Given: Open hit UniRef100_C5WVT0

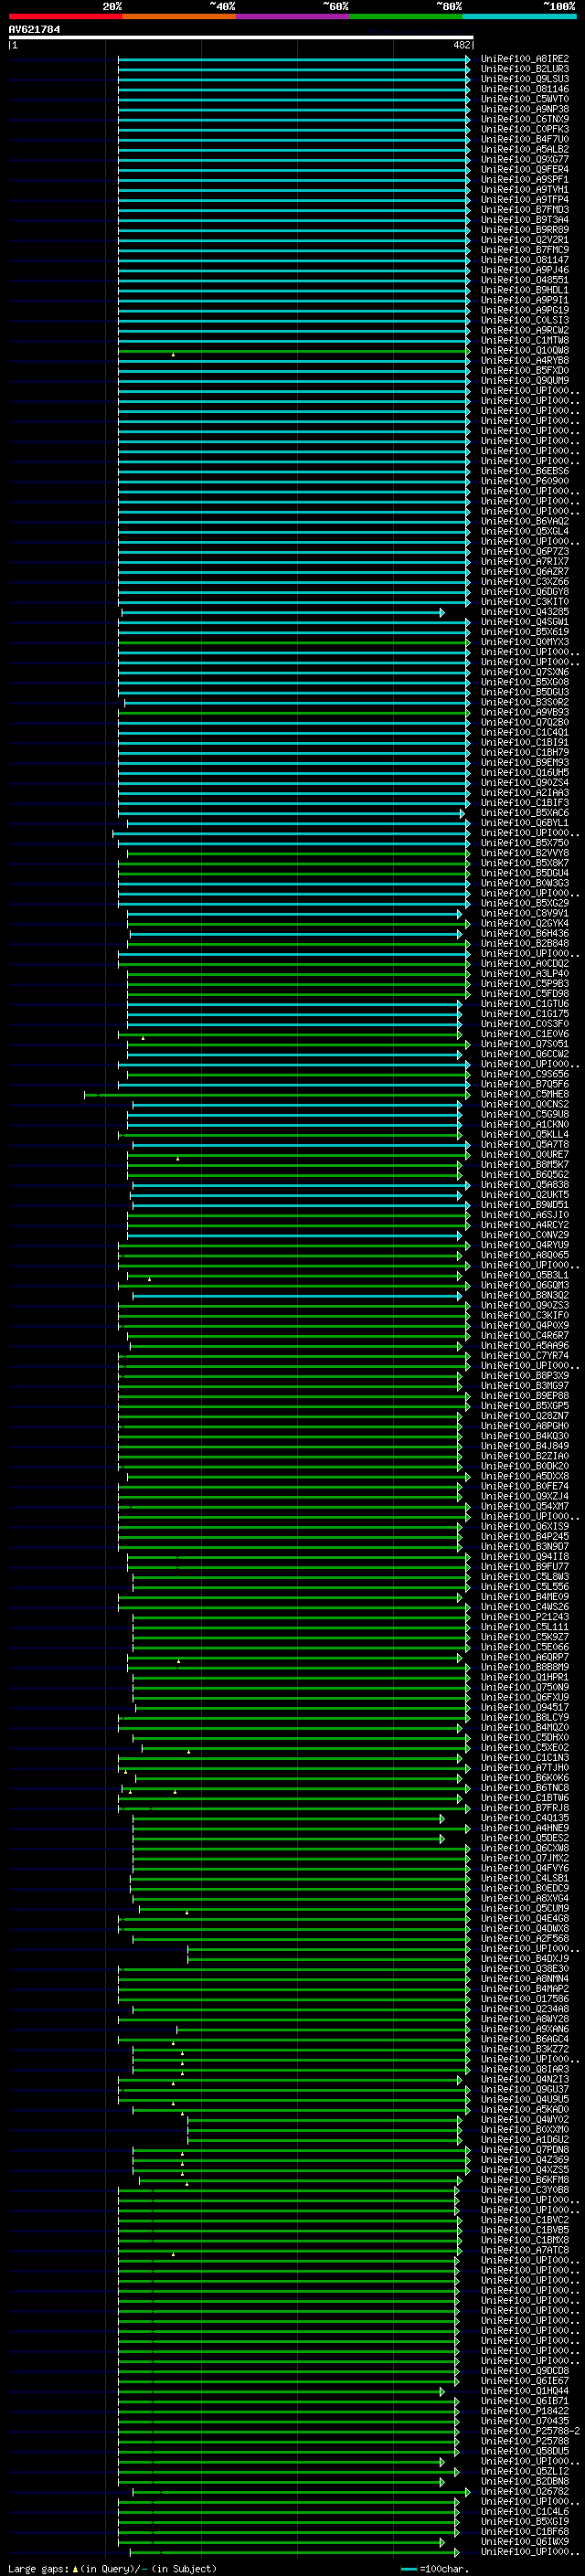Looking at the screenshot, I should (x=525, y=99).
